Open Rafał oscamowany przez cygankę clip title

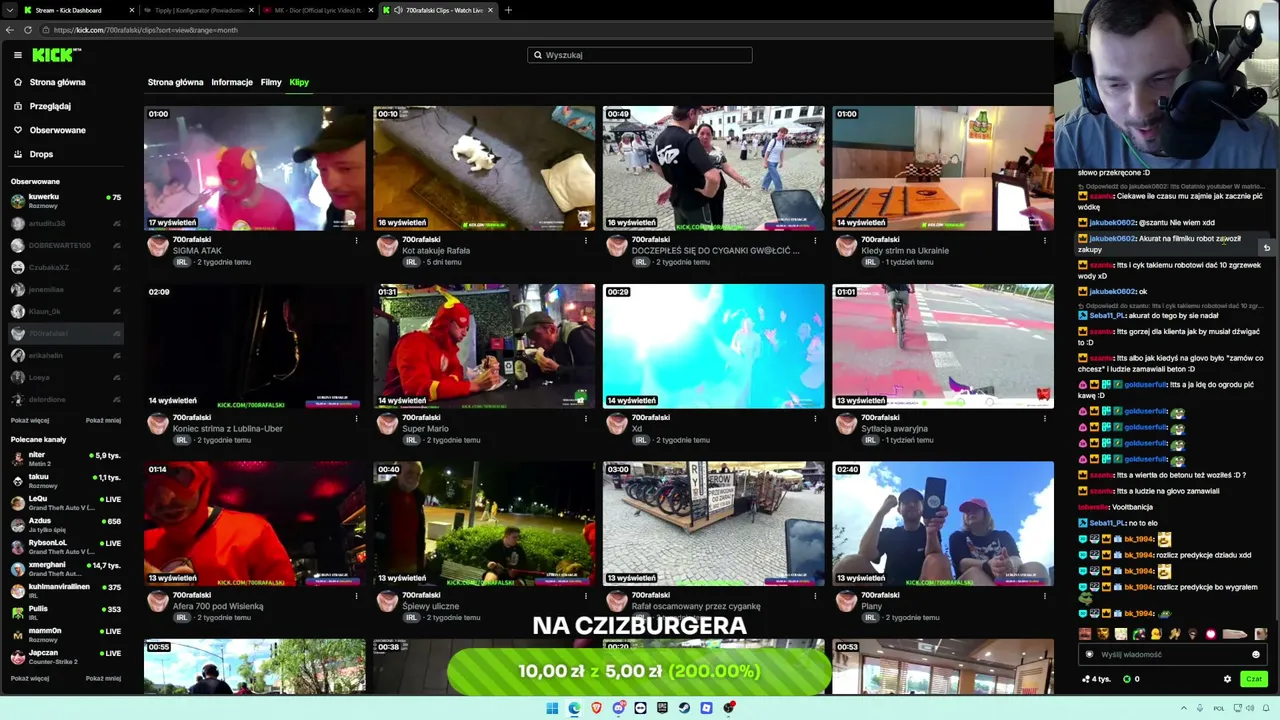click(696, 606)
